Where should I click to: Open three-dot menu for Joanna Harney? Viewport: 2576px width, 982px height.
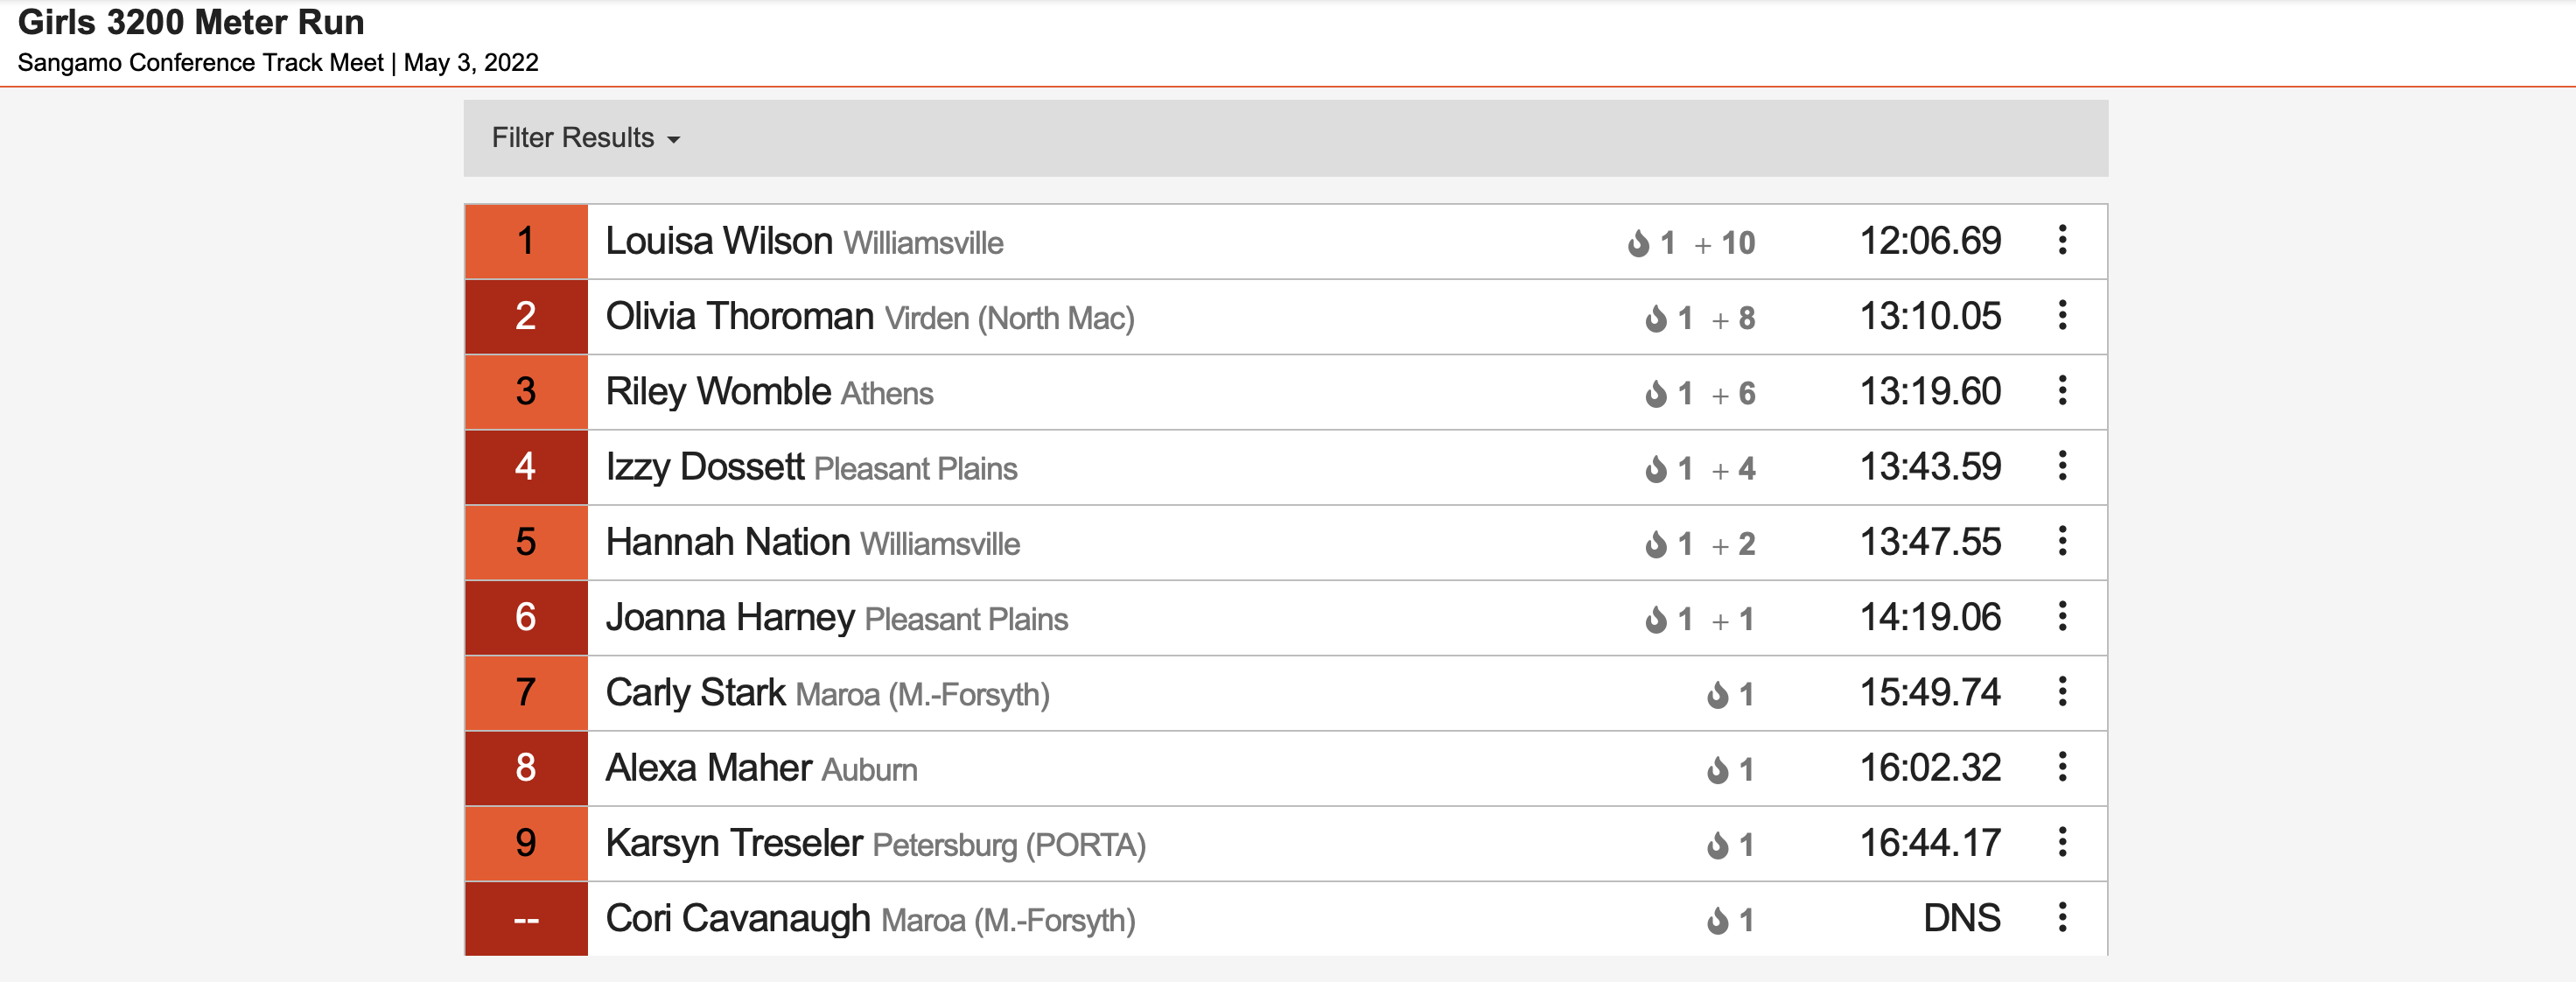pos(2062,617)
